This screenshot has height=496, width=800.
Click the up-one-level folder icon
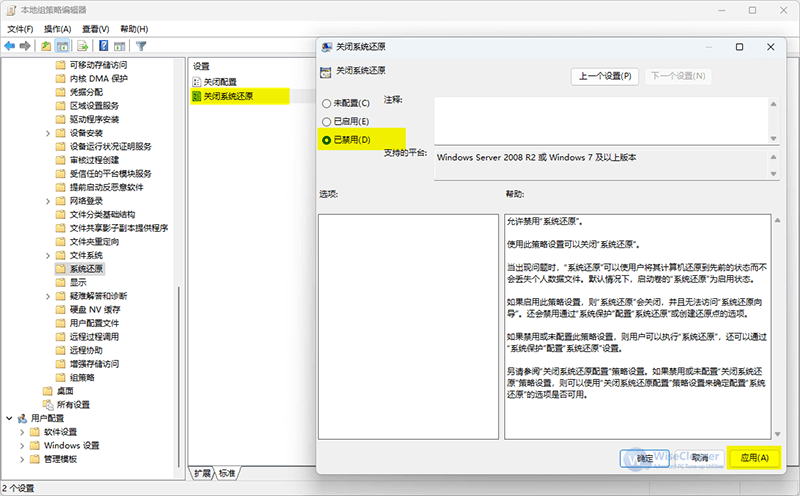pyautogui.click(x=46, y=46)
